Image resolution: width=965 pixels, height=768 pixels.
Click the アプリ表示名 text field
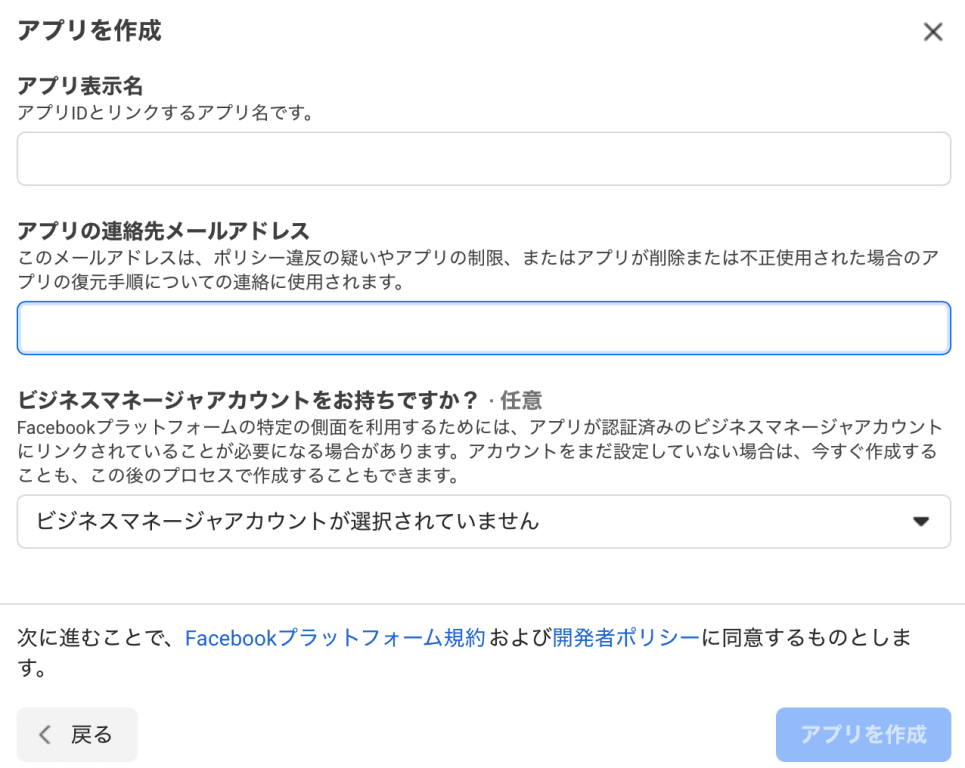[x=483, y=159]
